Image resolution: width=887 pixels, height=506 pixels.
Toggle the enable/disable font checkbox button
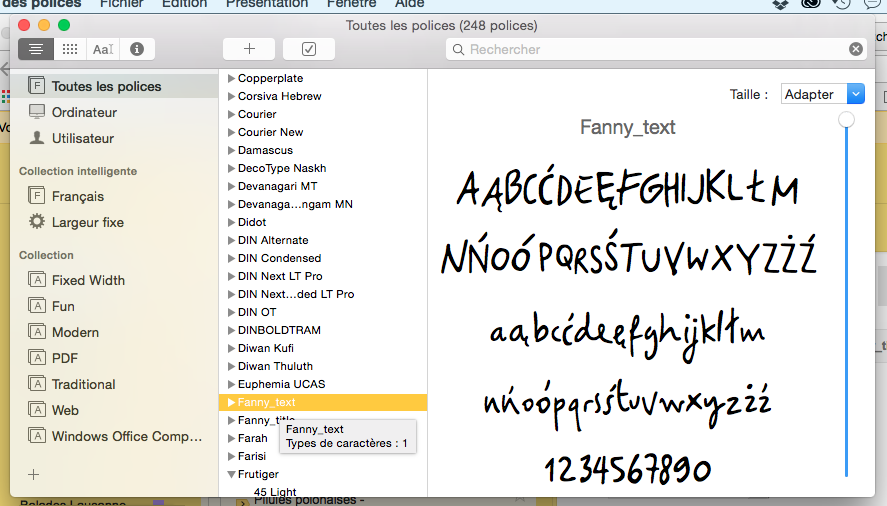click(x=309, y=49)
